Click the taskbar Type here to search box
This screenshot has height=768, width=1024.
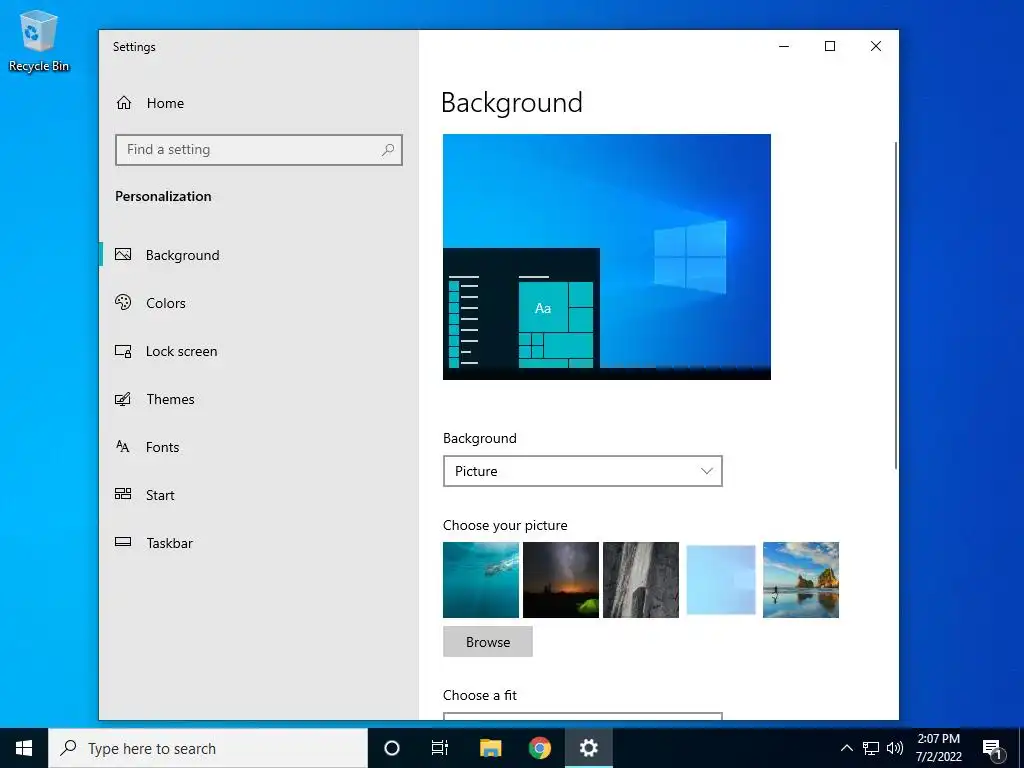208,748
